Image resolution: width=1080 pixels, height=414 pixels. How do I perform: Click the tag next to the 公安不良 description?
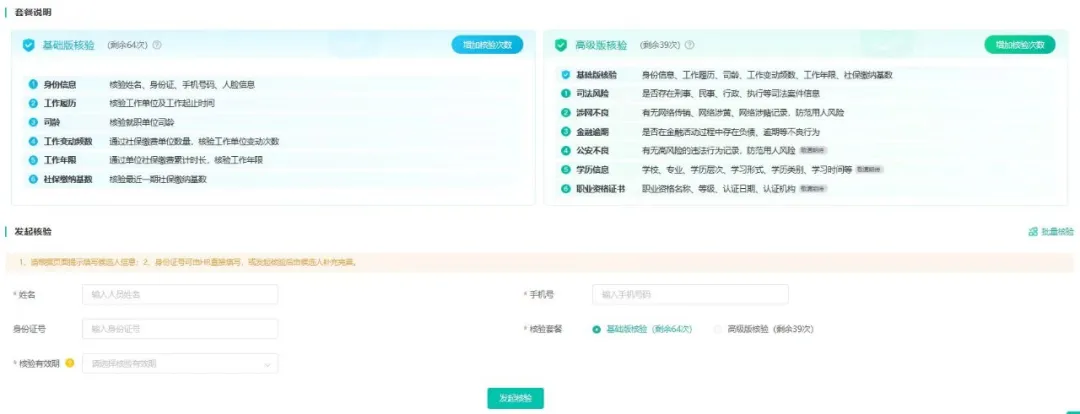click(812, 150)
